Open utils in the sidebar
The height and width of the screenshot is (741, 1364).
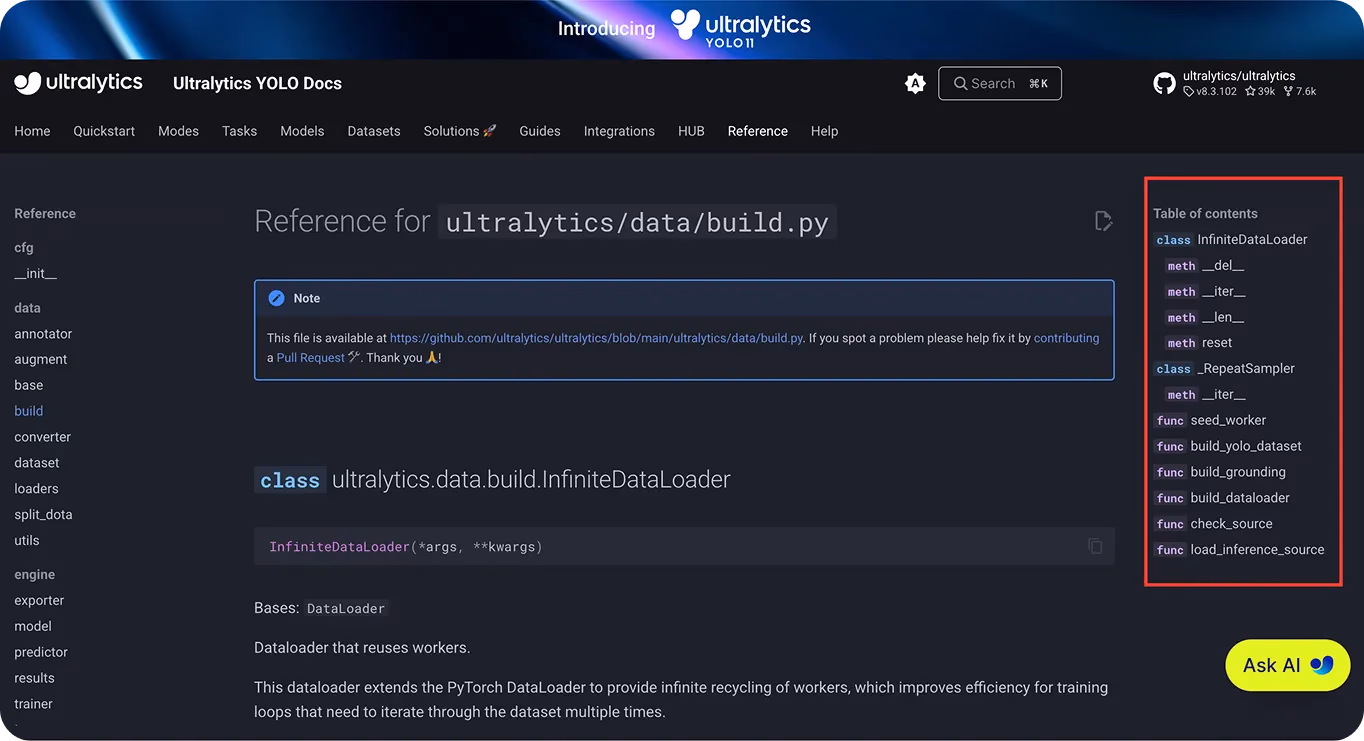click(x=27, y=541)
